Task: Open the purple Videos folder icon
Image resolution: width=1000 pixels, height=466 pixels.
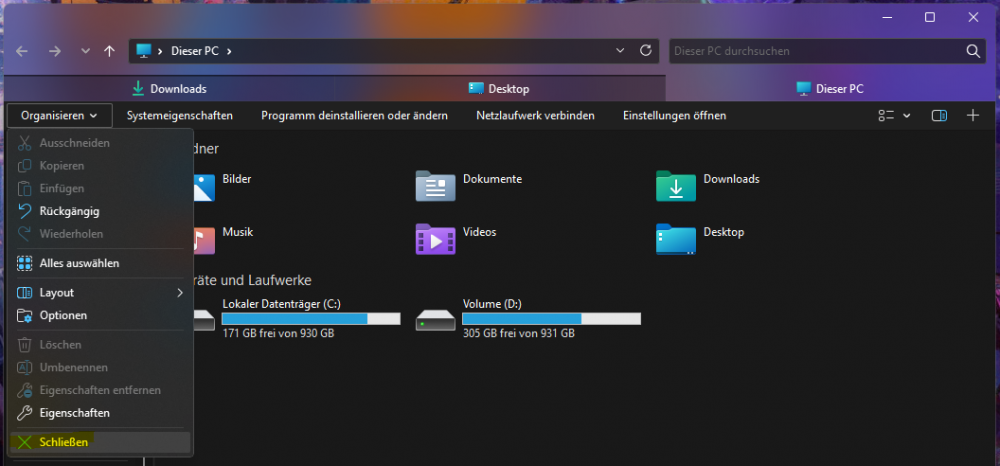Action: point(436,239)
